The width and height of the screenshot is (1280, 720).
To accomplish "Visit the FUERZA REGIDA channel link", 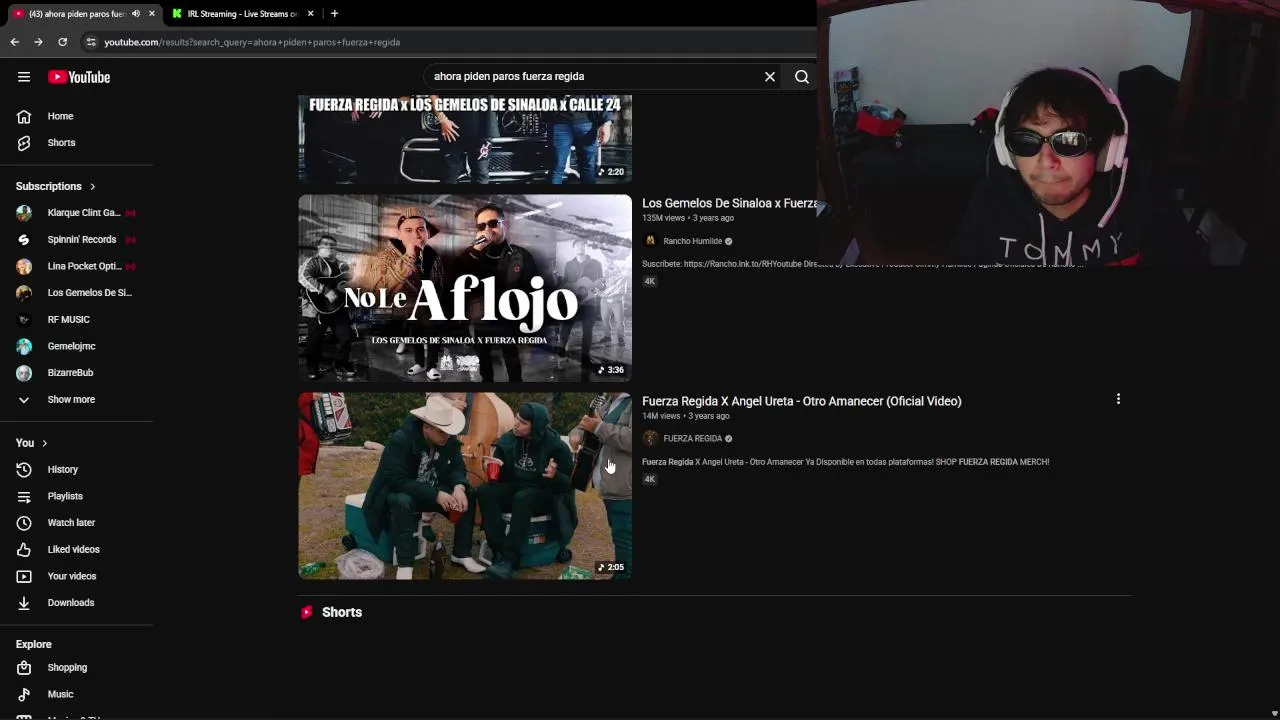I will click(692, 439).
